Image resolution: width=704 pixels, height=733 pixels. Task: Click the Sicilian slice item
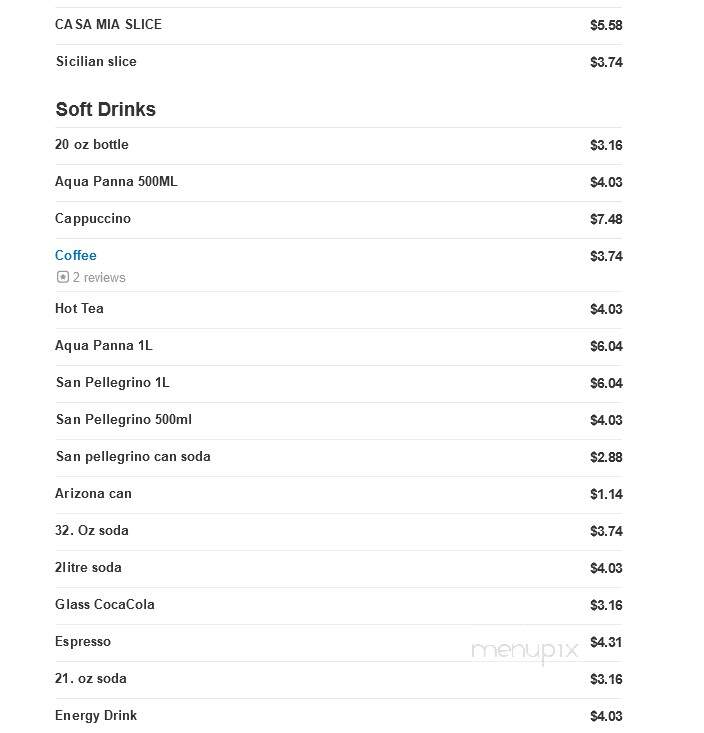click(96, 61)
